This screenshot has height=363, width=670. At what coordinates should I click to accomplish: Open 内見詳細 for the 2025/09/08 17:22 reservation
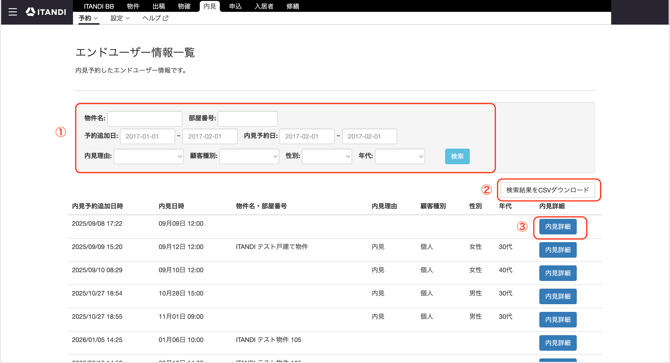pos(558,227)
